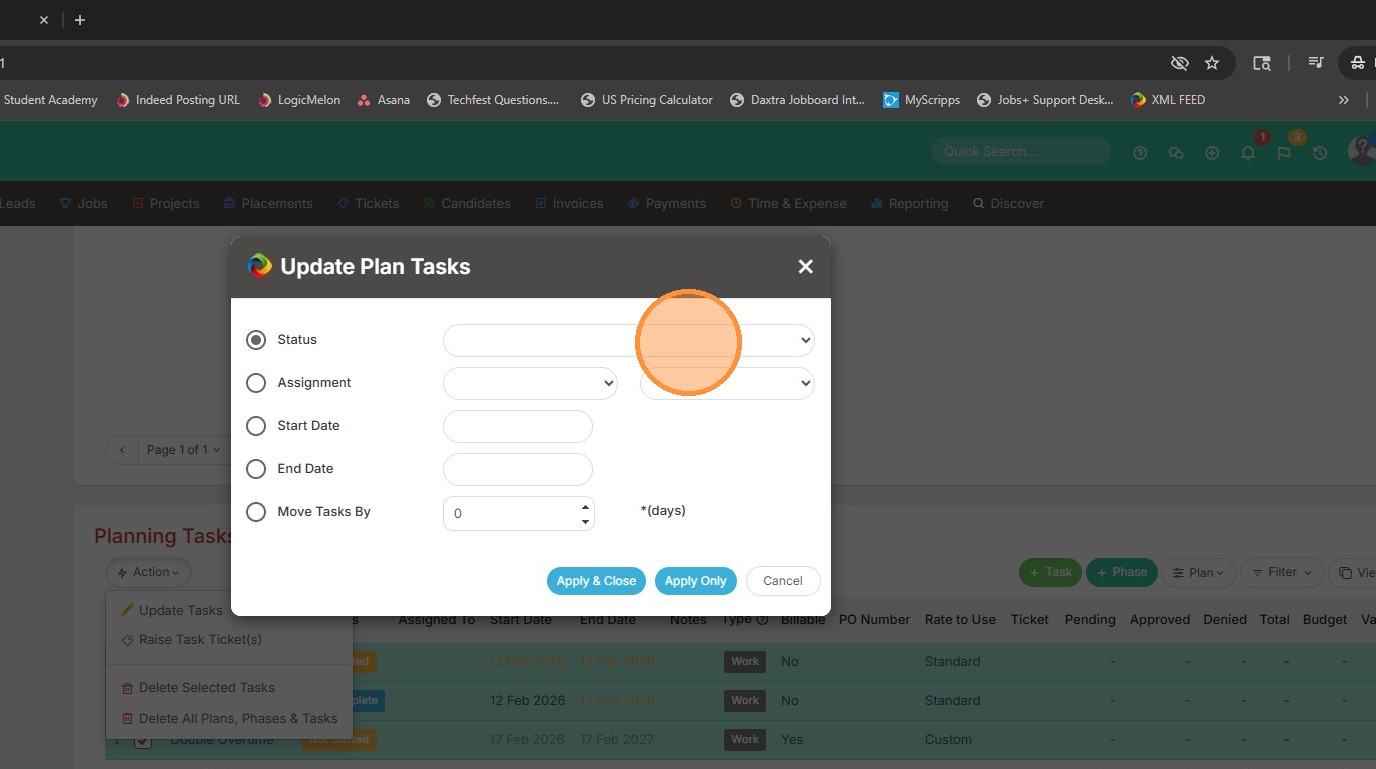Viewport: 1376px width, 769px height.
Task: Open the notifications bell icon
Action: pyautogui.click(x=1248, y=153)
